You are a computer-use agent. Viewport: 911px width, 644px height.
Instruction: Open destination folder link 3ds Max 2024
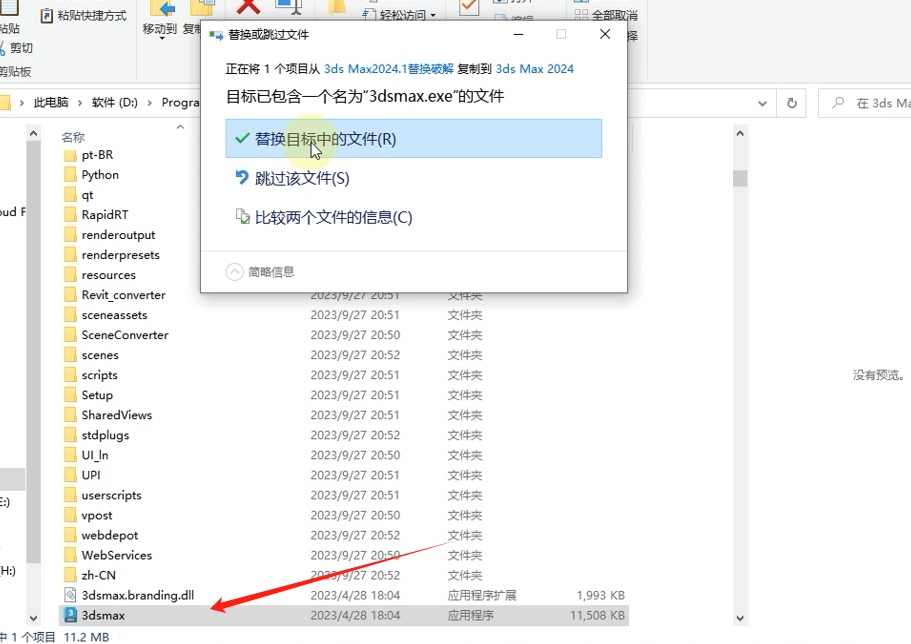tap(535, 69)
